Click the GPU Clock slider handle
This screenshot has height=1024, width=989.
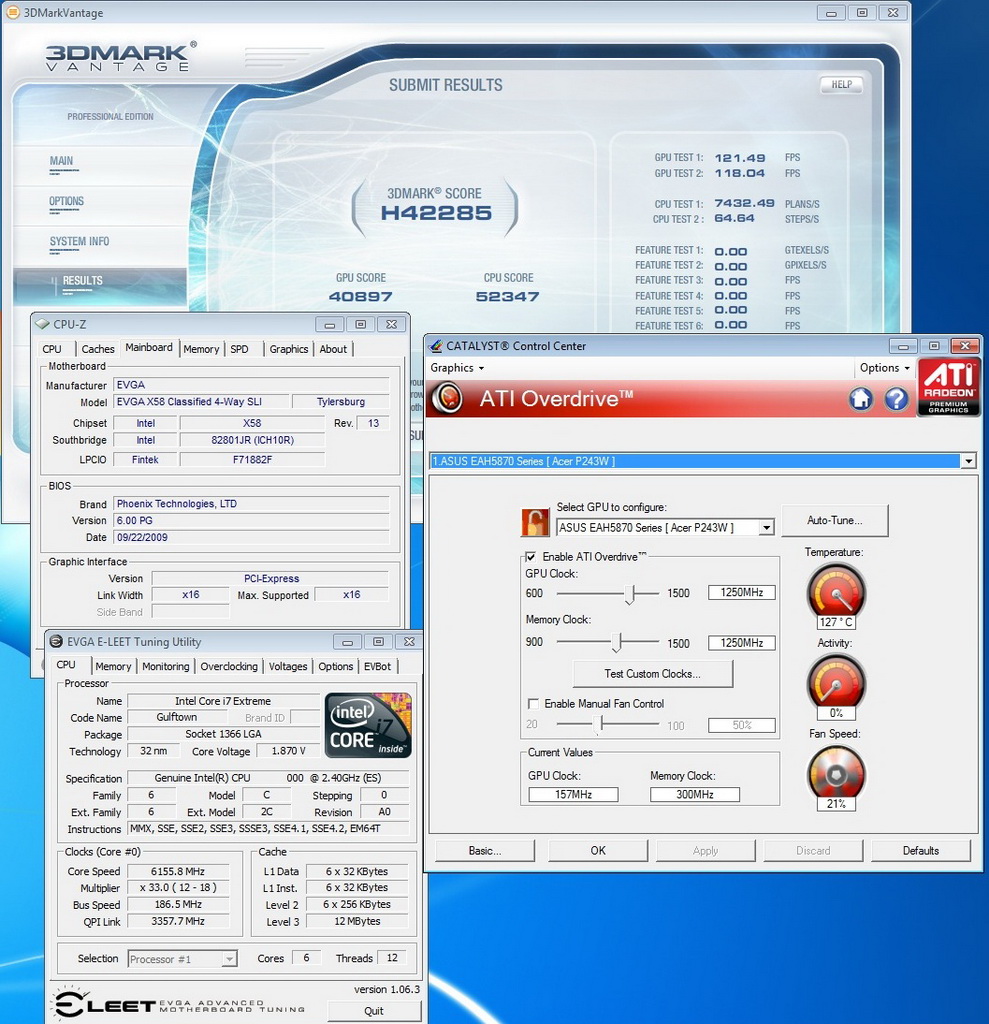click(x=630, y=594)
